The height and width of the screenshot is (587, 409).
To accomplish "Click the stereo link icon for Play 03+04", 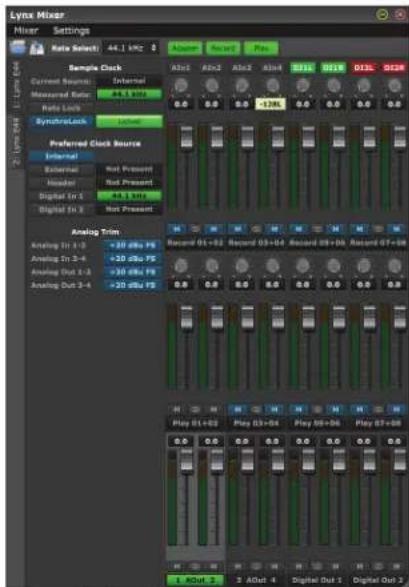I will [256, 409].
